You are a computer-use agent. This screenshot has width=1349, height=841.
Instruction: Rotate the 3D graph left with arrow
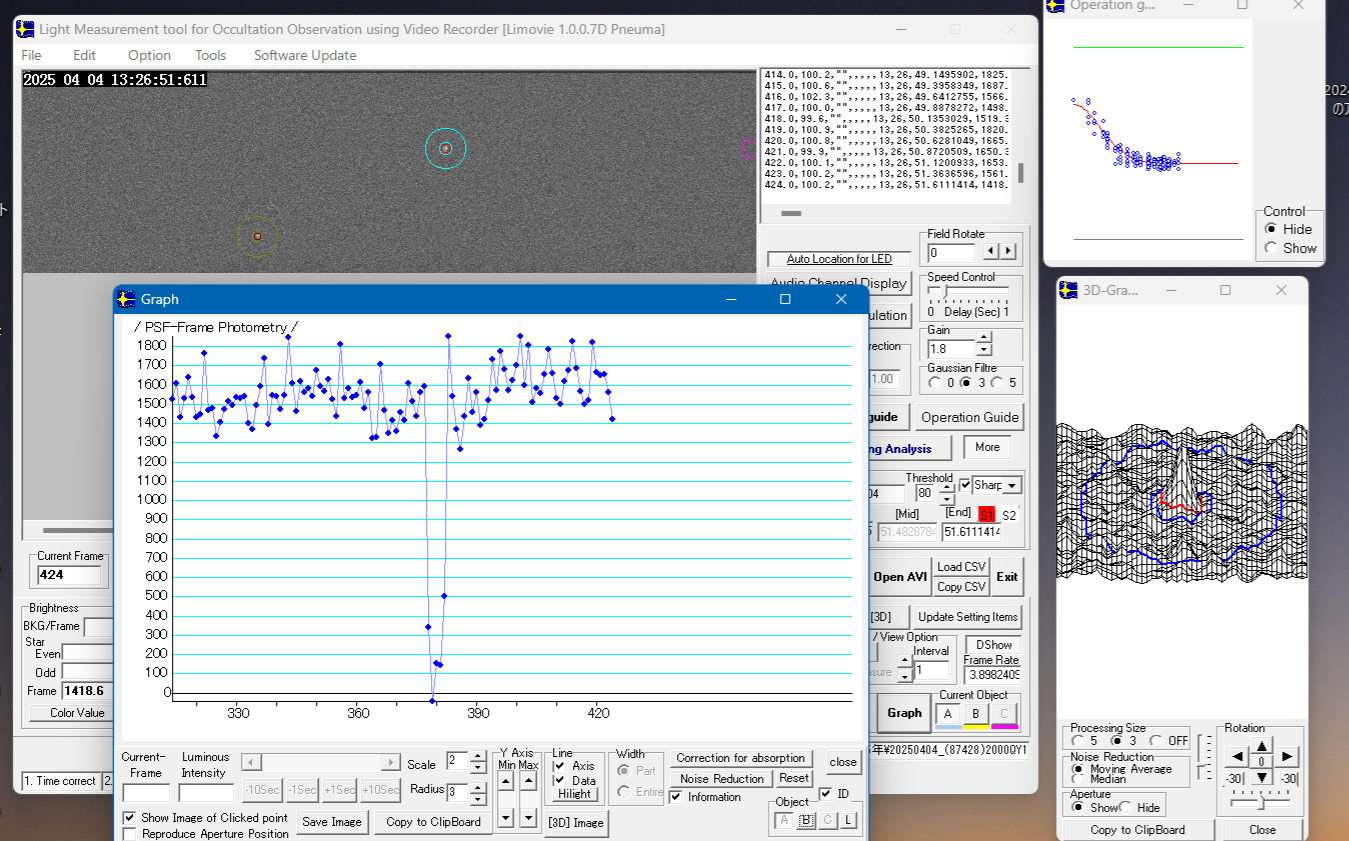pos(1237,757)
